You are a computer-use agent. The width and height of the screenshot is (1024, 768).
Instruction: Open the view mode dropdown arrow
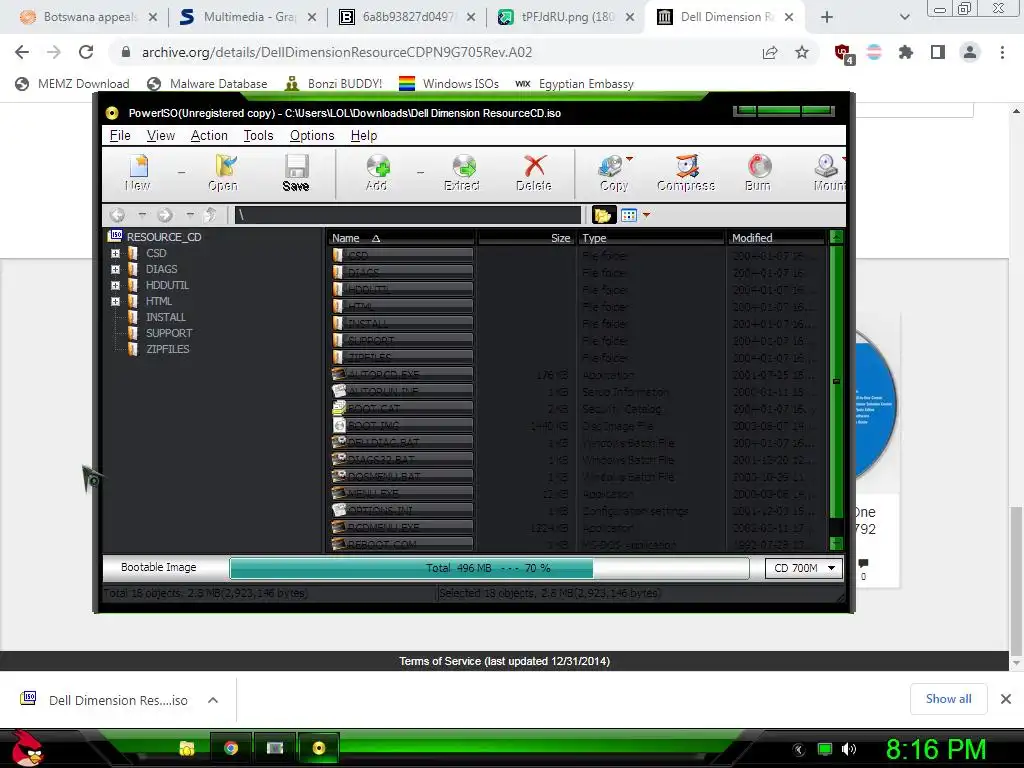click(x=647, y=215)
